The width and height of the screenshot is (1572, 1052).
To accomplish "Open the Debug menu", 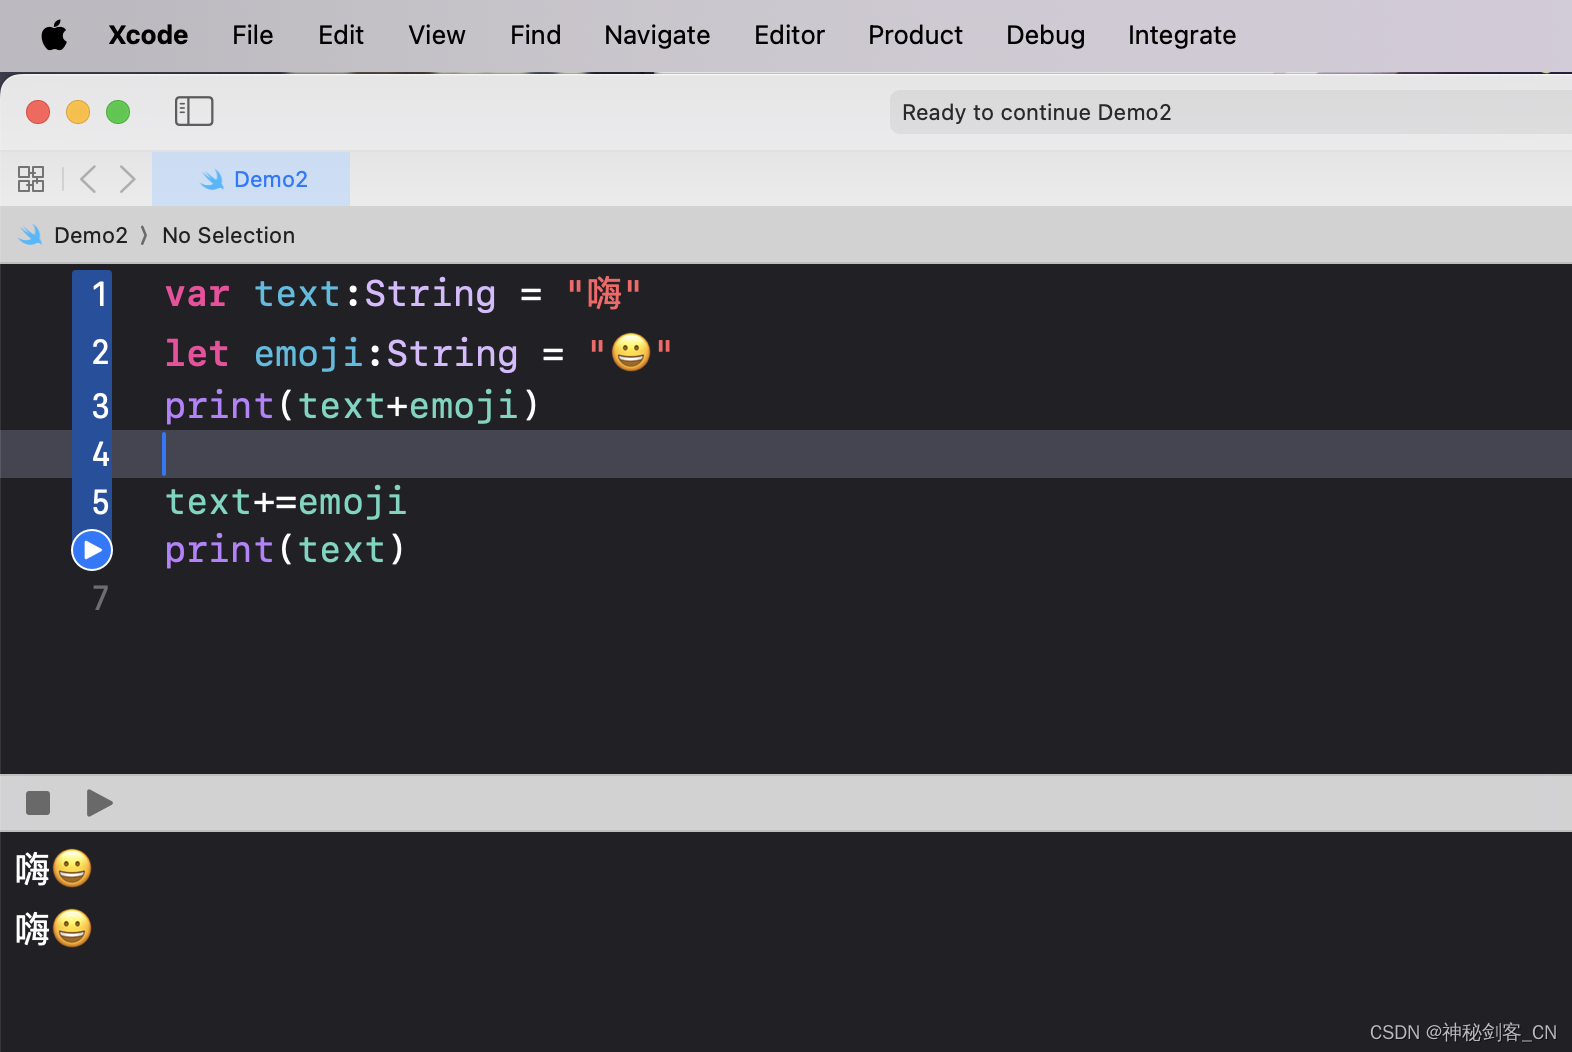I will coord(1045,35).
